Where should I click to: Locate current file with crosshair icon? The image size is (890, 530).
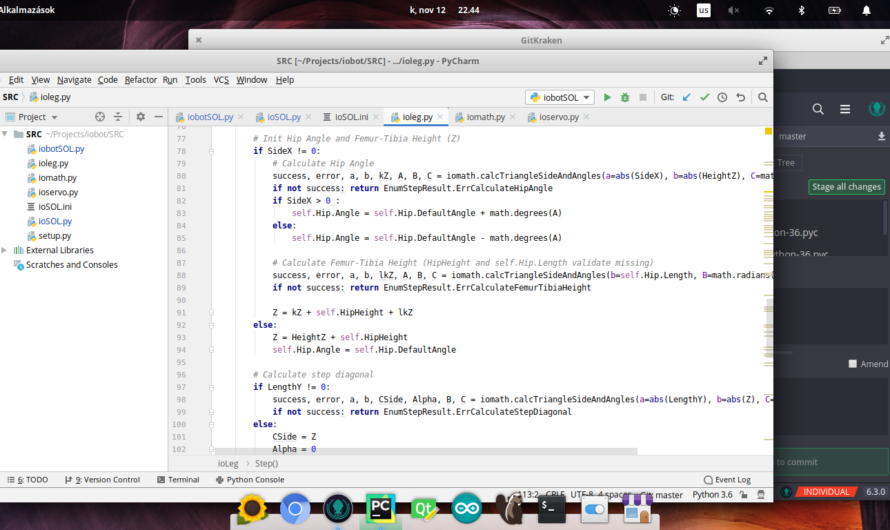click(x=100, y=117)
